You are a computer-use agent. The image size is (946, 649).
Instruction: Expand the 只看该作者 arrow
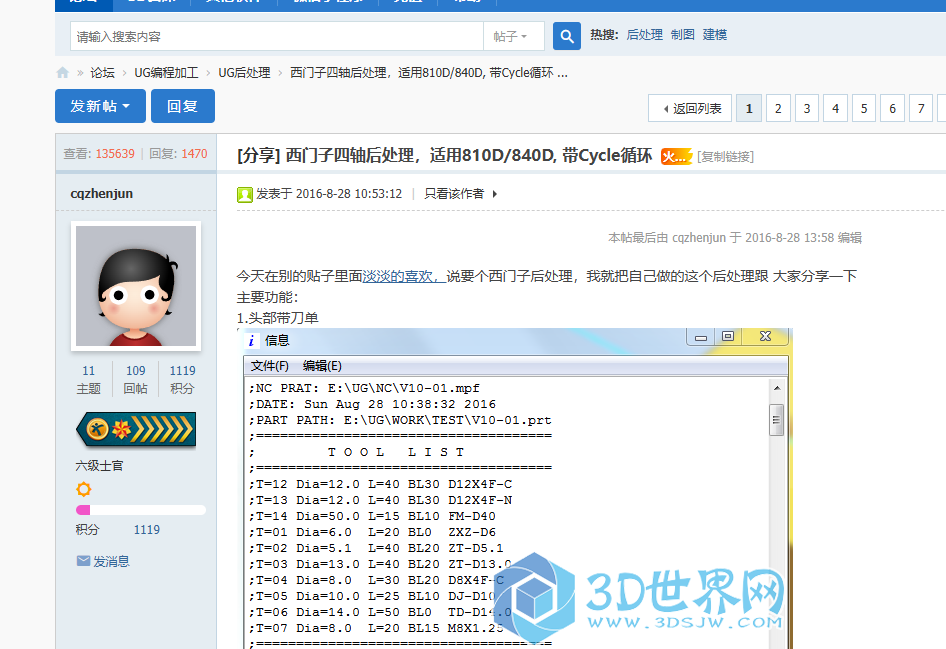coord(495,194)
